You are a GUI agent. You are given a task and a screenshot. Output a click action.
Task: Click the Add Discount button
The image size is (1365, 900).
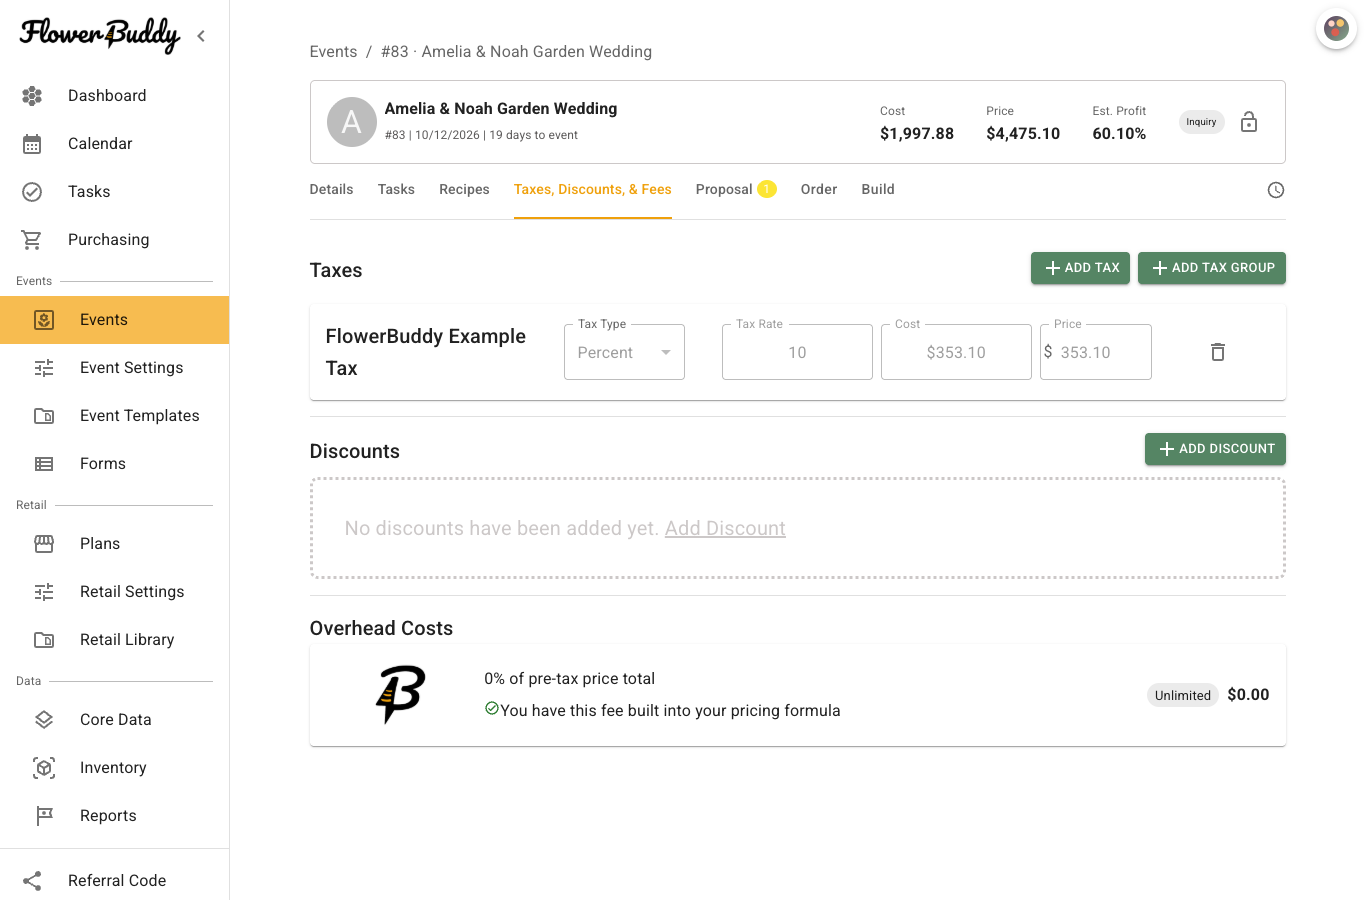click(x=1215, y=449)
